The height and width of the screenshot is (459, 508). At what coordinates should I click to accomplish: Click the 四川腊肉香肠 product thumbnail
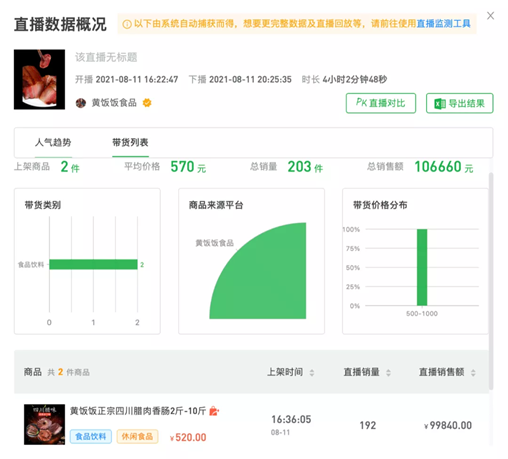coord(44,424)
